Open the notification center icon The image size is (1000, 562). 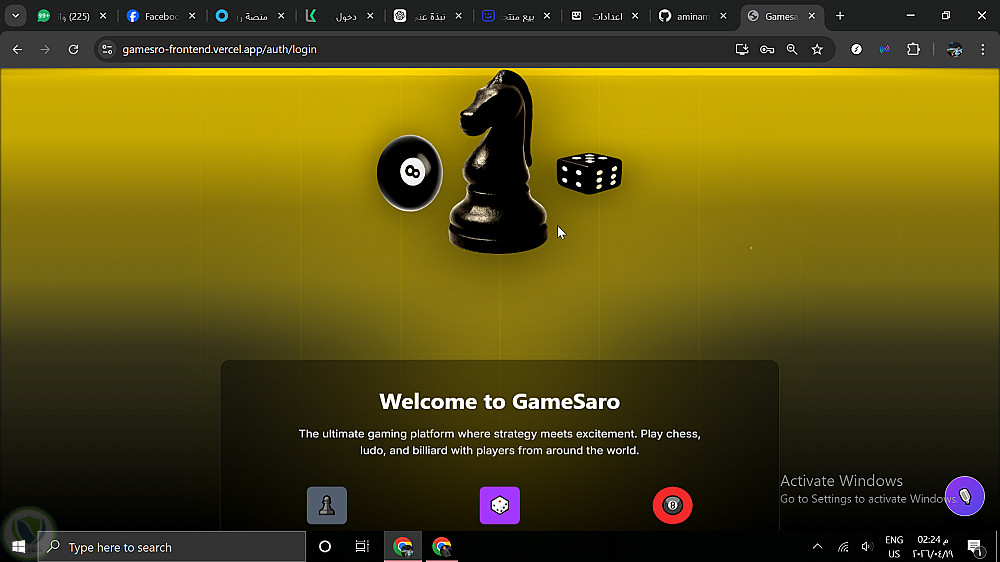(x=974, y=547)
